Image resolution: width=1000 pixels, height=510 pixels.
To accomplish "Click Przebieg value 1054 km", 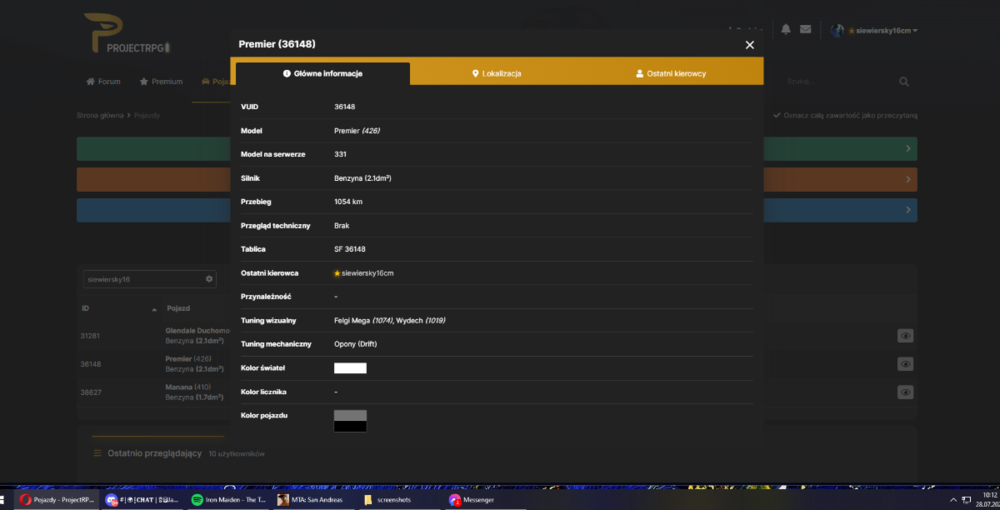I will (348, 201).
